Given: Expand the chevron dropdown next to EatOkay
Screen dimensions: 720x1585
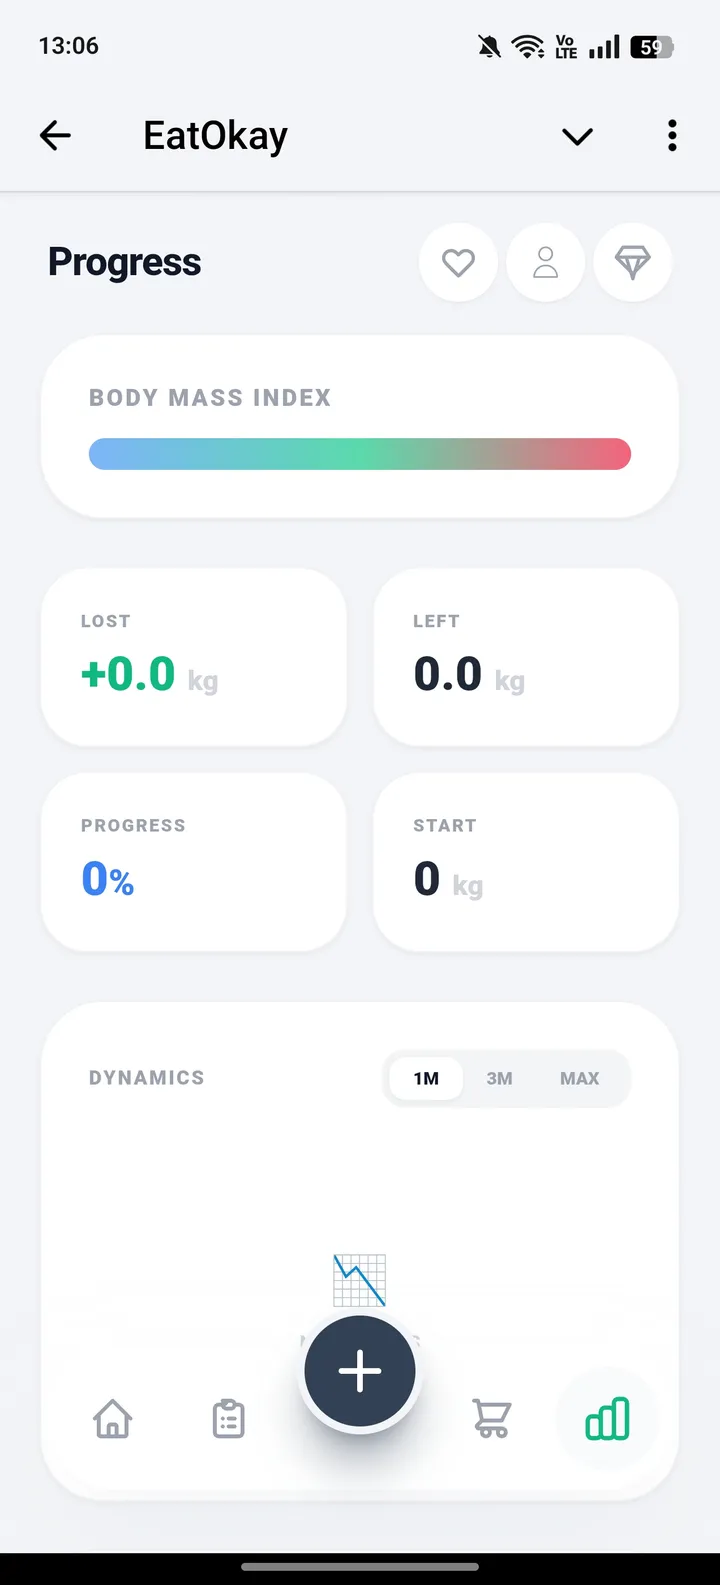Looking at the screenshot, I should [x=577, y=136].
